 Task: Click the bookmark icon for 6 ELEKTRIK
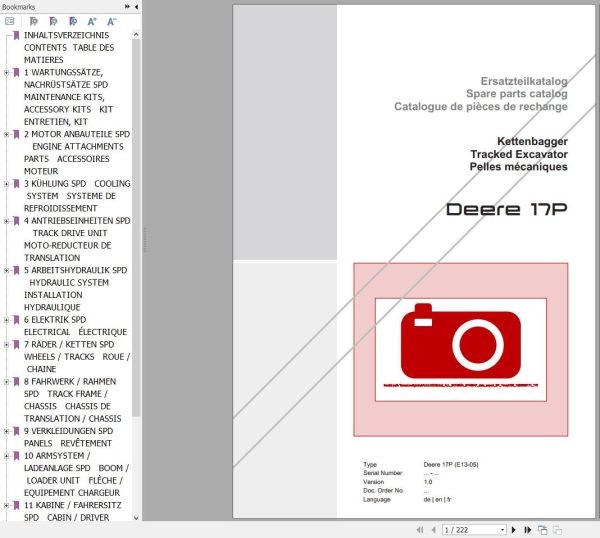click(16, 320)
